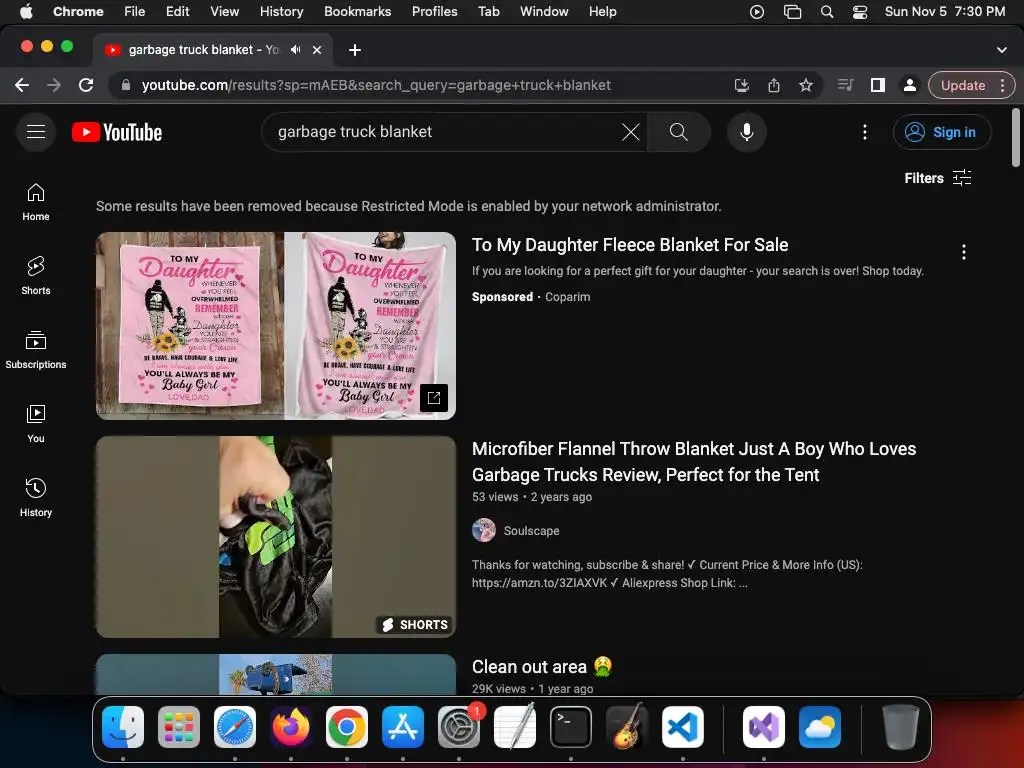Go forward in Chrome
This screenshot has width=1024, height=768.
click(54, 85)
